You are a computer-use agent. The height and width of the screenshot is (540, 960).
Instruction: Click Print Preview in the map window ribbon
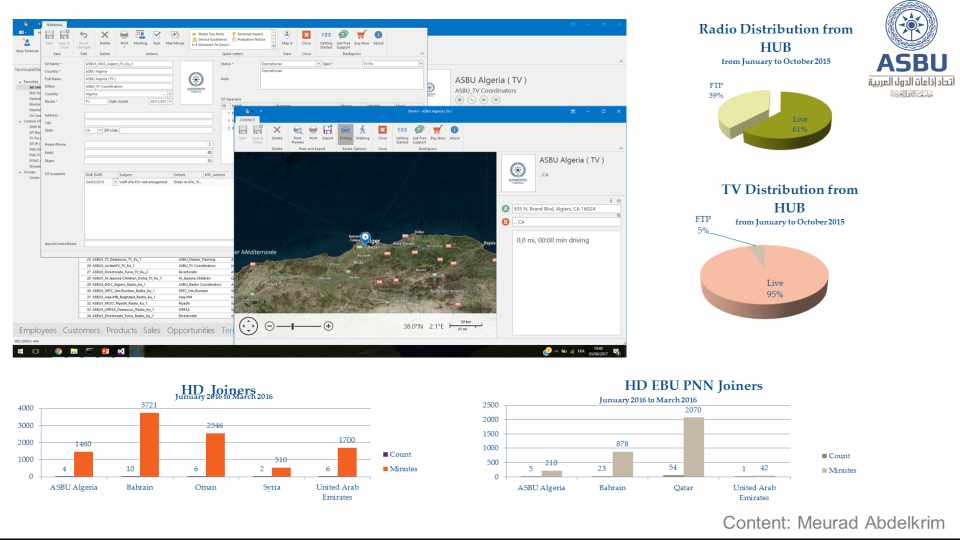click(298, 133)
